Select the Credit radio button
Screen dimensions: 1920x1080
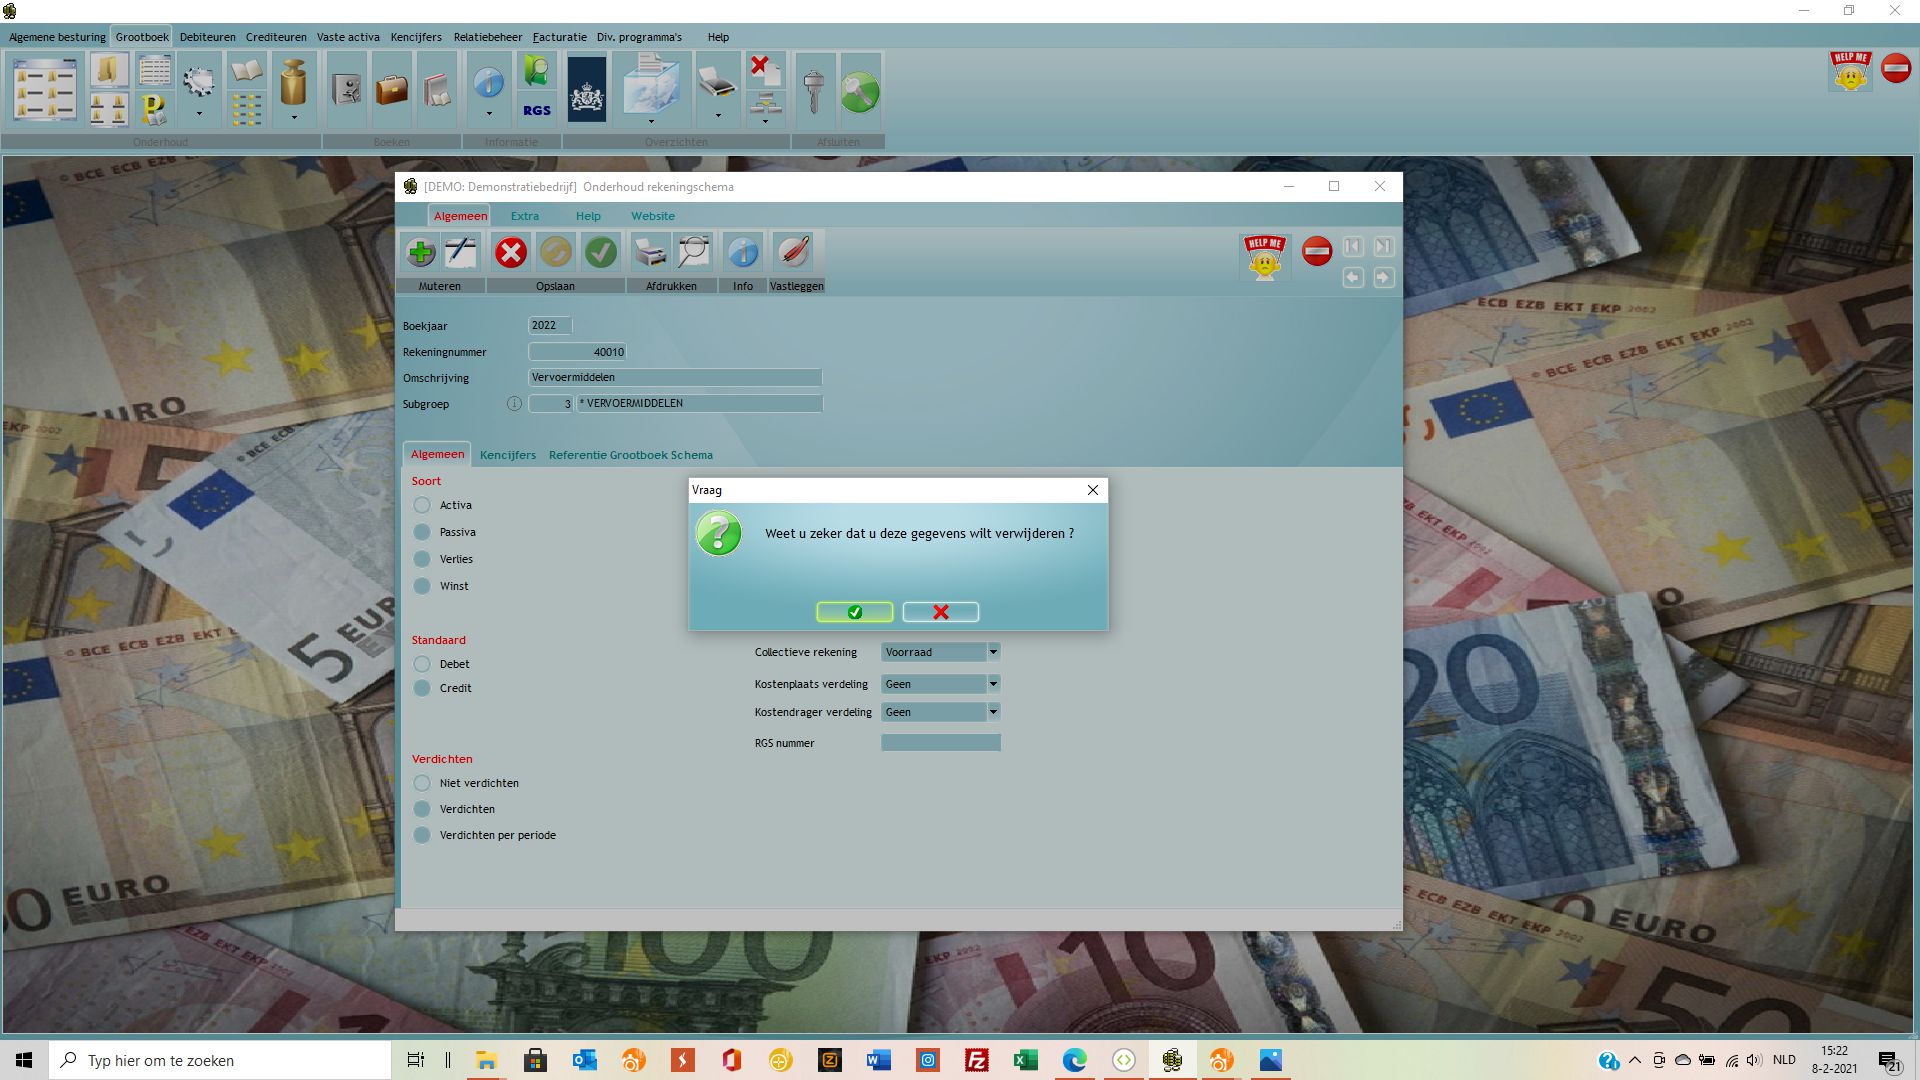422,688
